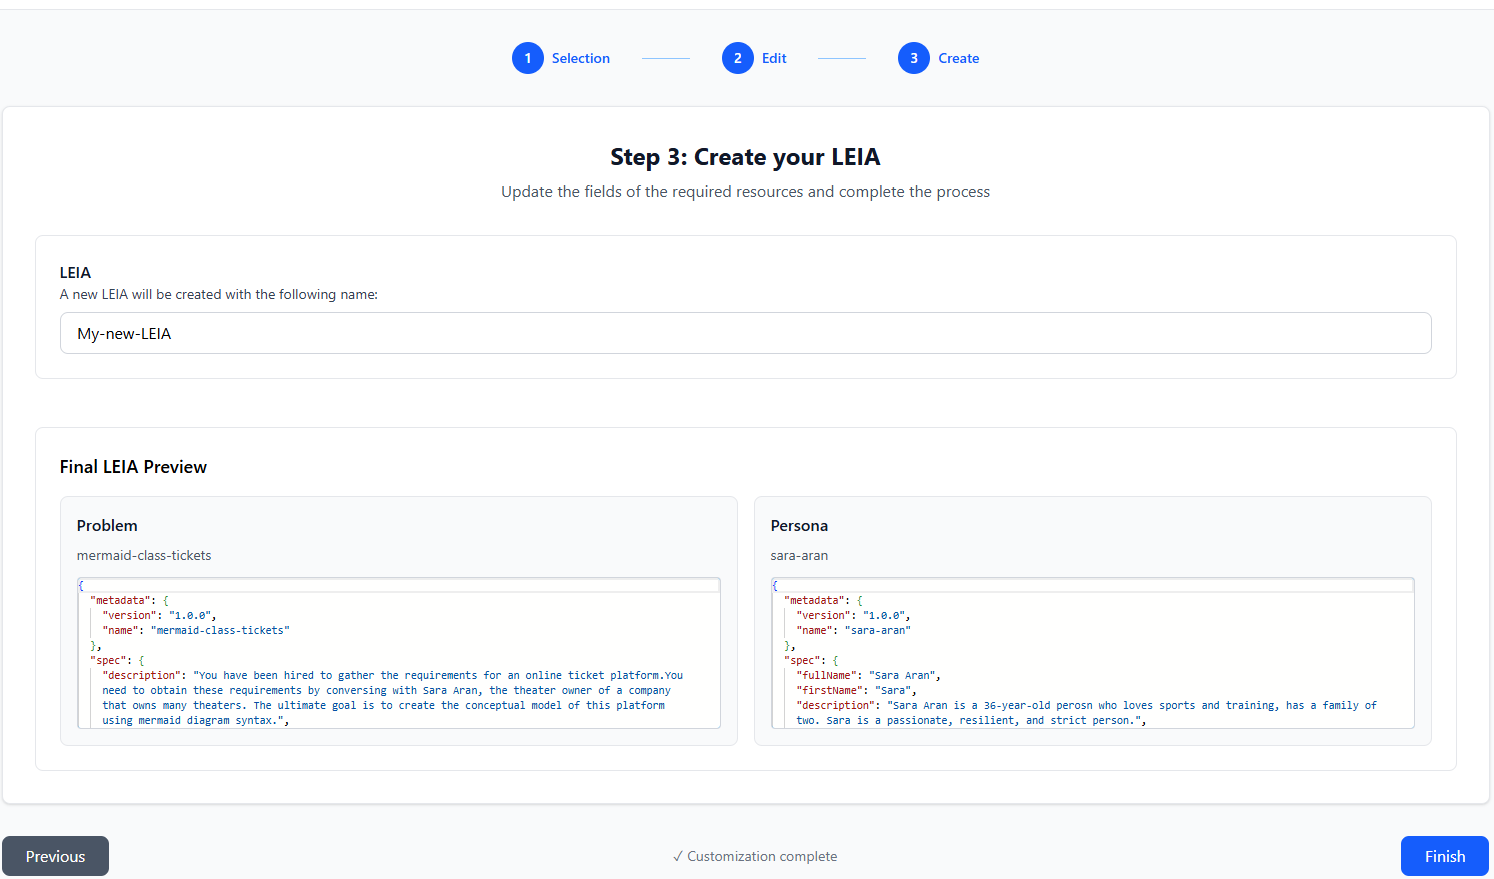Image resolution: width=1494 pixels, height=879 pixels.
Task: Select the Create step label
Action: click(958, 58)
